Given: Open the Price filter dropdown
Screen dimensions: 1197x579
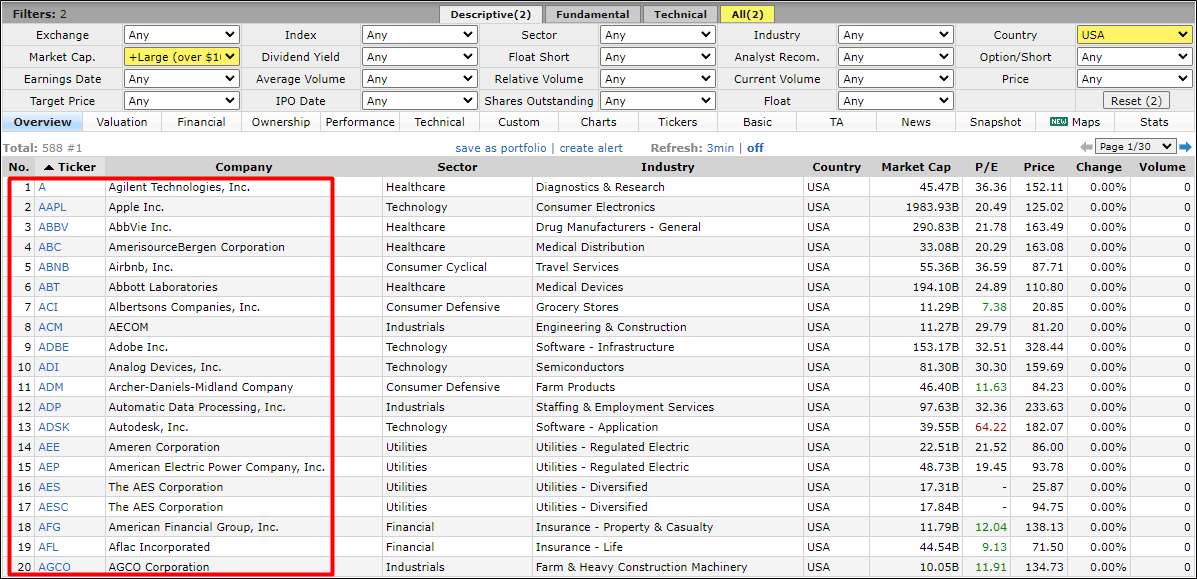Looking at the screenshot, I should pos(1134,79).
